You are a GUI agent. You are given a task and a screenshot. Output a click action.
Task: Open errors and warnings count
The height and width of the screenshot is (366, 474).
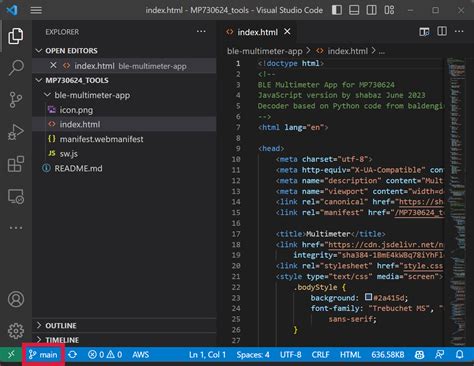105,355
